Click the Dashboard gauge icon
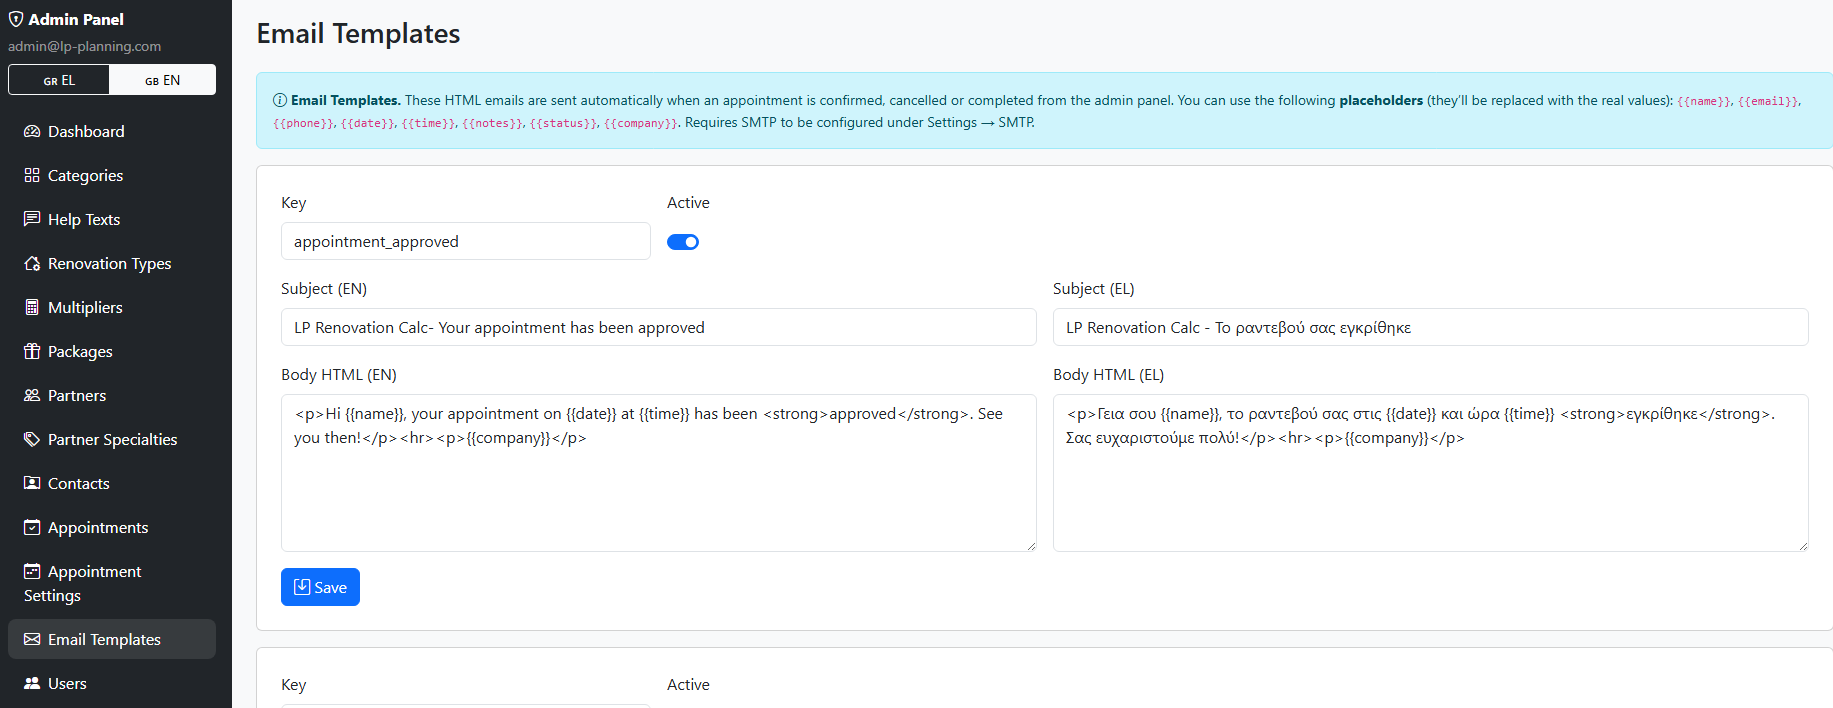The image size is (1833, 708). 32,131
